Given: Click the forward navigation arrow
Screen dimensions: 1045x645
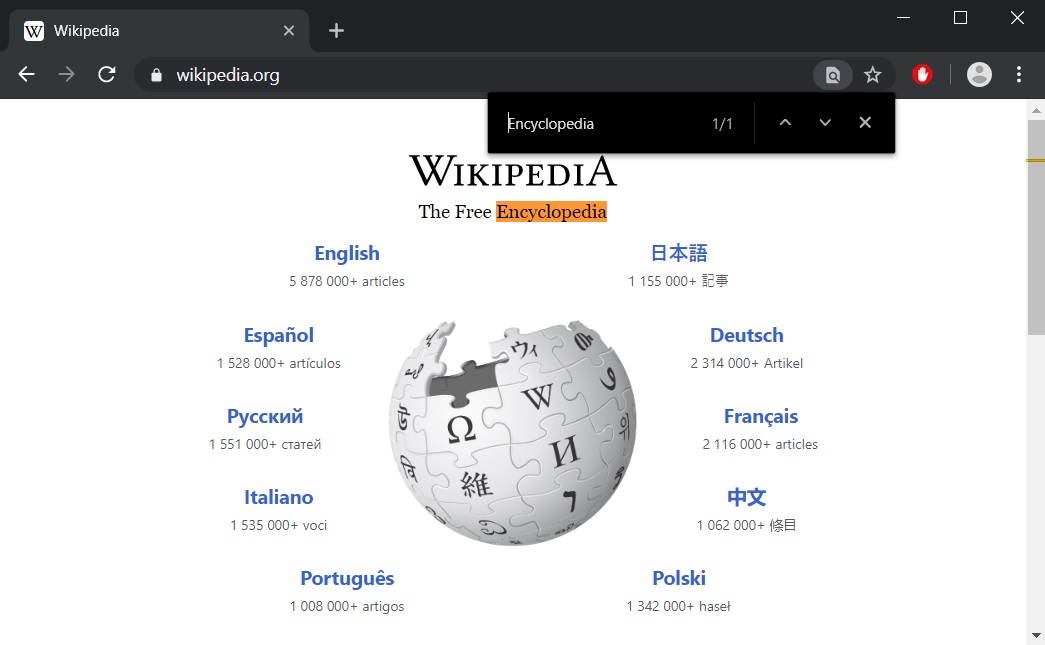Looking at the screenshot, I should [x=67, y=74].
